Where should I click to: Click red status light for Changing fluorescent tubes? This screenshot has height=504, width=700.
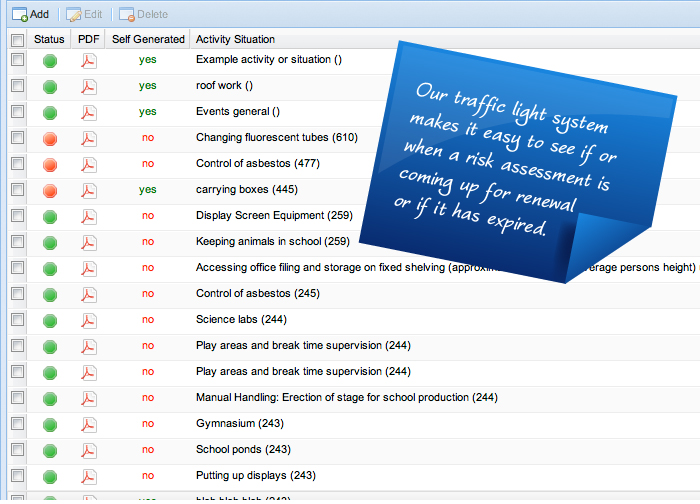50,139
